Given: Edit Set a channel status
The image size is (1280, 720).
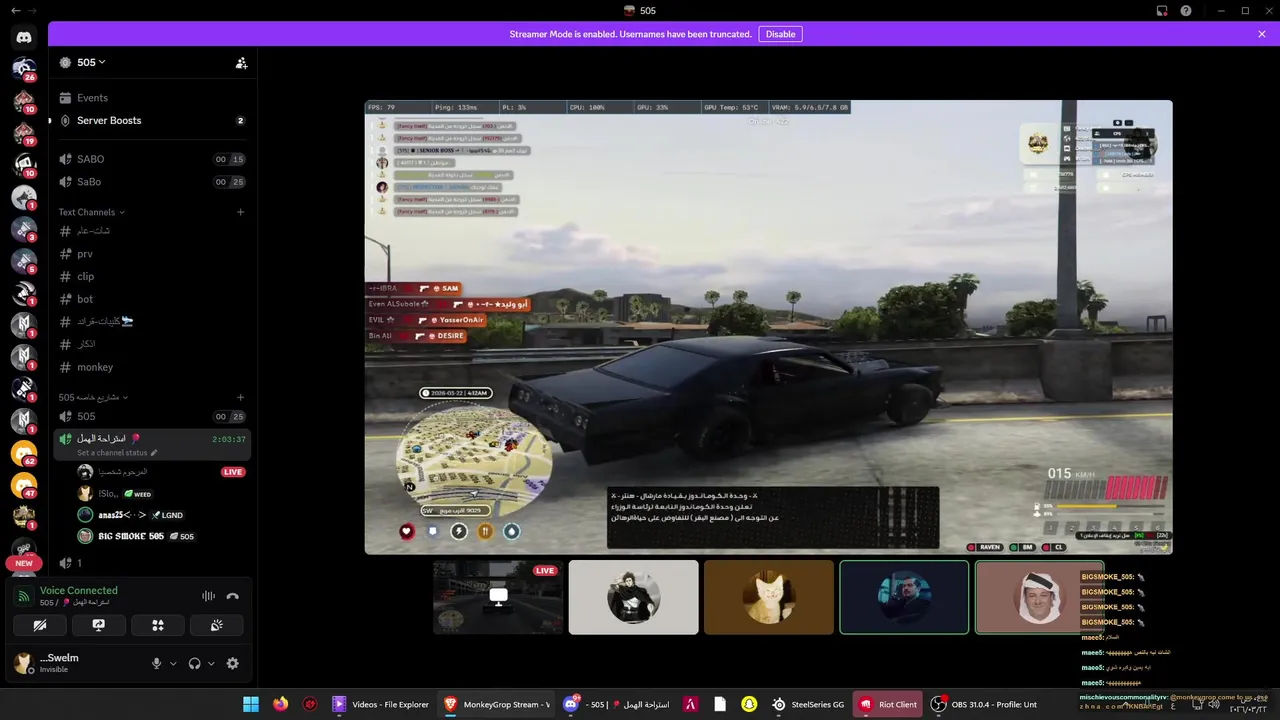Looking at the screenshot, I should point(117,453).
